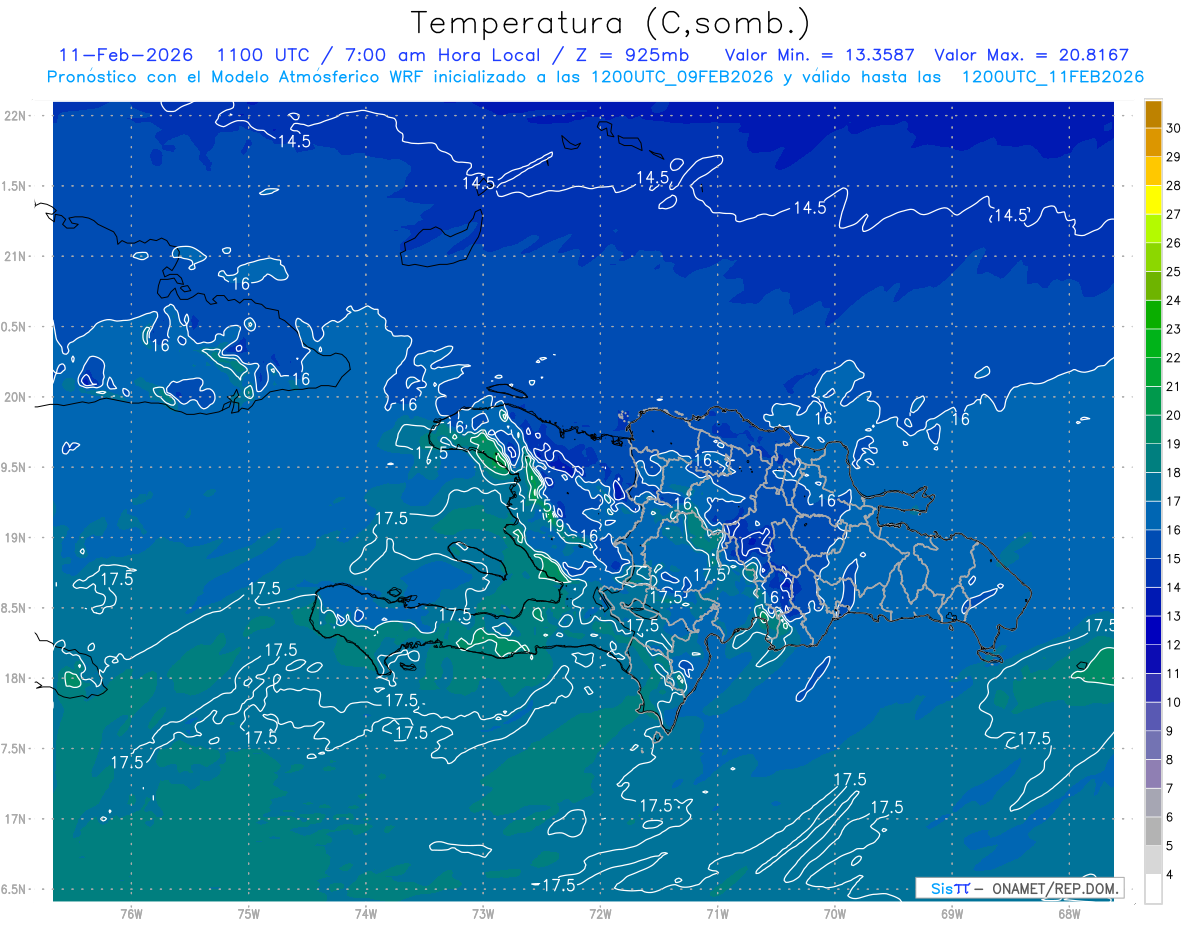
Task: Click the '0.5N' latitude axis label
Action: 14,327
